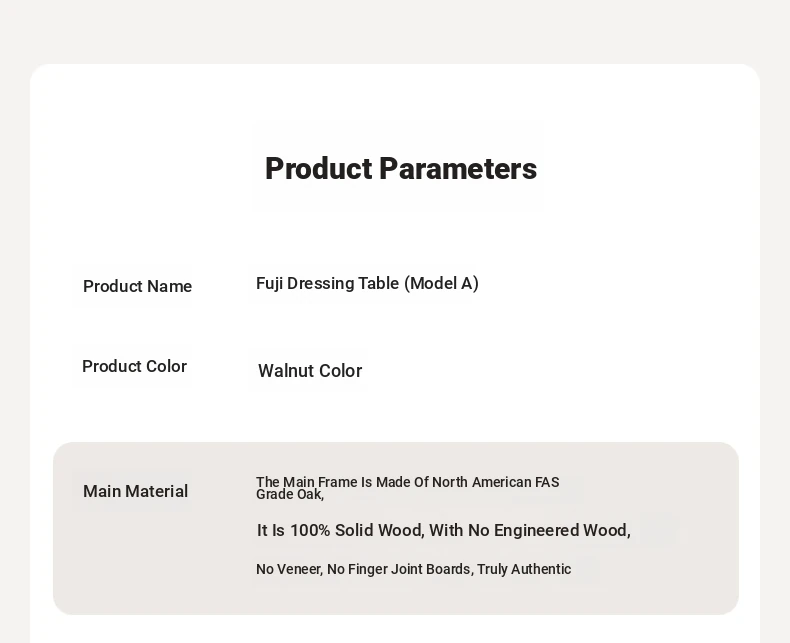The width and height of the screenshot is (790, 643).
Task: Click the text (Model A)
Action: pos(441,283)
